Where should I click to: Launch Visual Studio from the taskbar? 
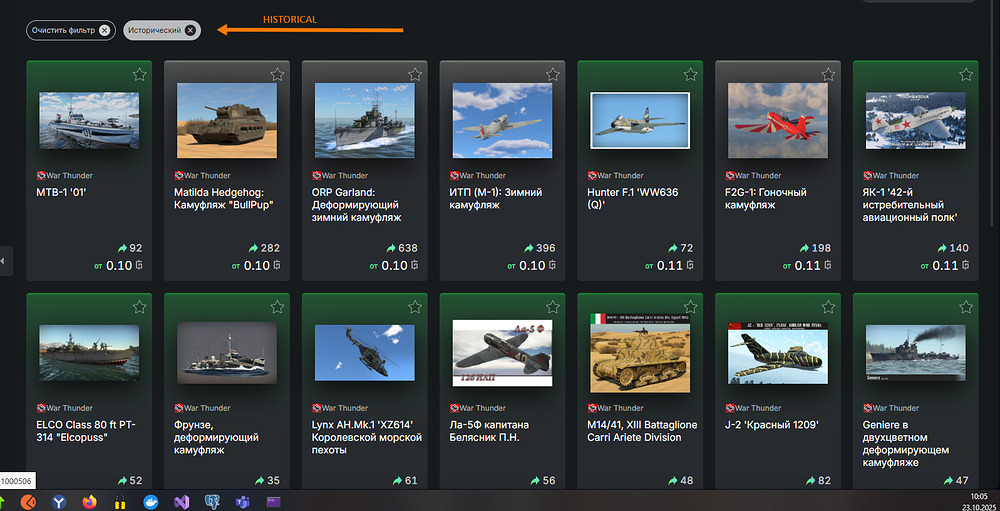(181, 501)
